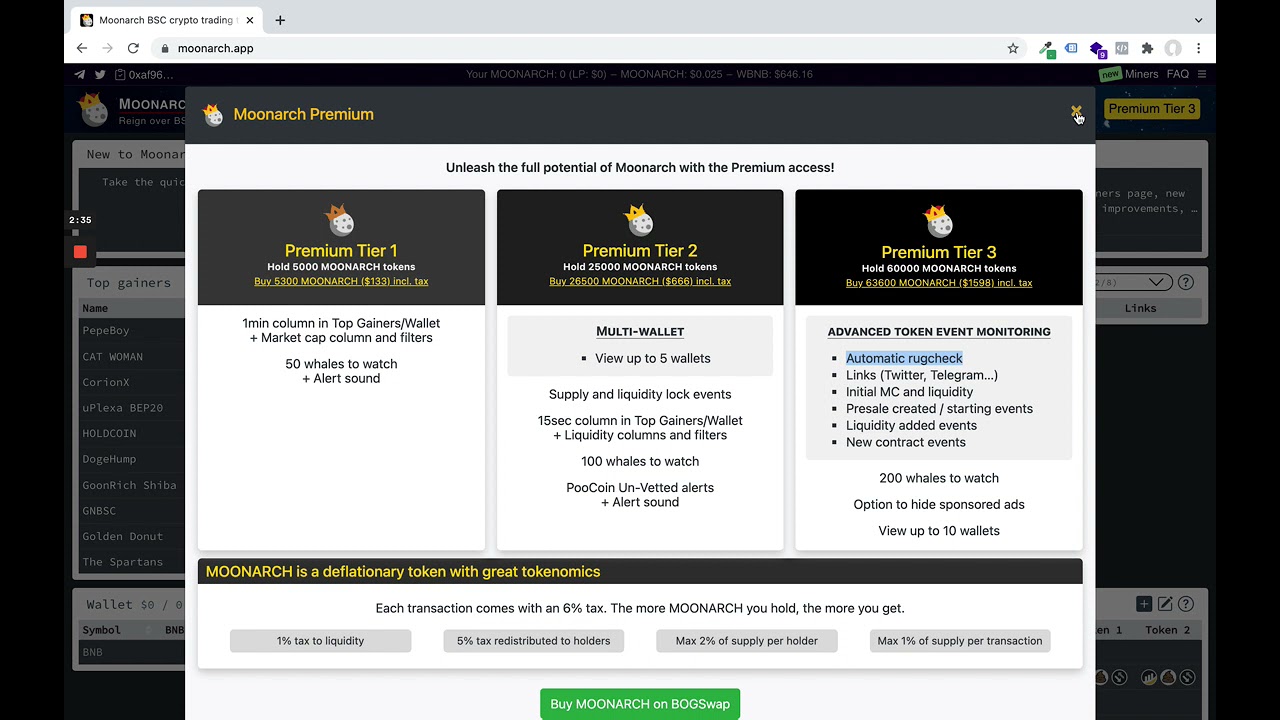Select GoonRich Shiba in Top gainers
The image size is (1280, 720).
pyautogui.click(x=129, y=485)
